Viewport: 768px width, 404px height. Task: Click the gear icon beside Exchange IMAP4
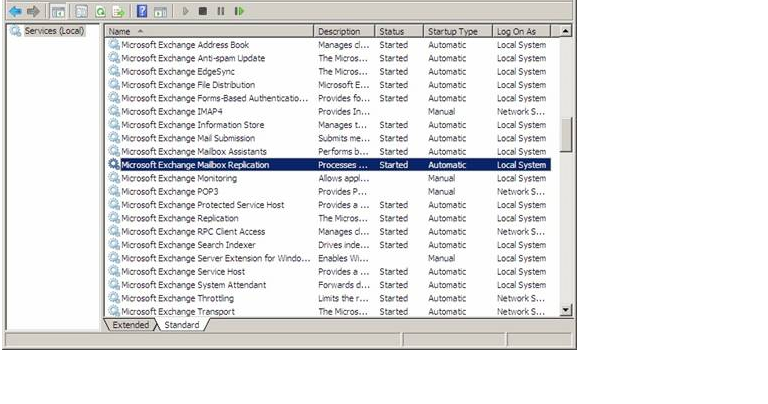click(114, 111)
